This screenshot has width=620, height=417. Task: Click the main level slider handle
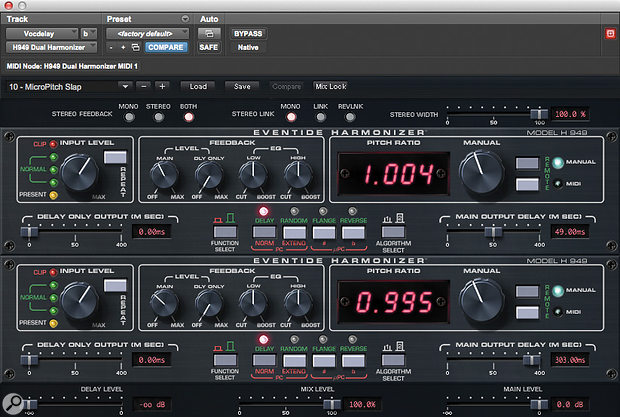coord(539,404)
